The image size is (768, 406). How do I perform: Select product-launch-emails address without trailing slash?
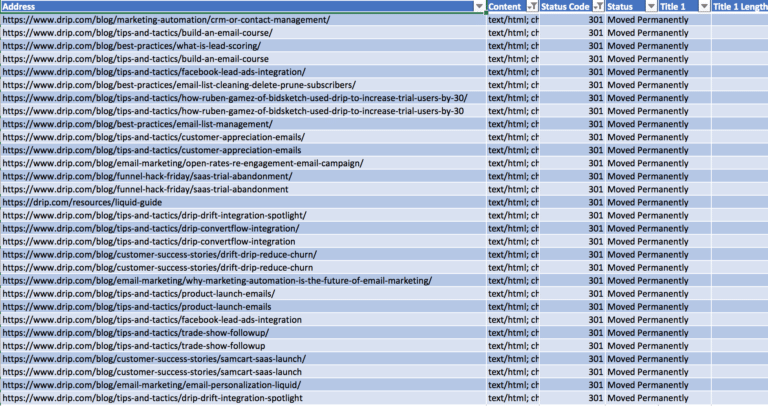coord(243,307)
